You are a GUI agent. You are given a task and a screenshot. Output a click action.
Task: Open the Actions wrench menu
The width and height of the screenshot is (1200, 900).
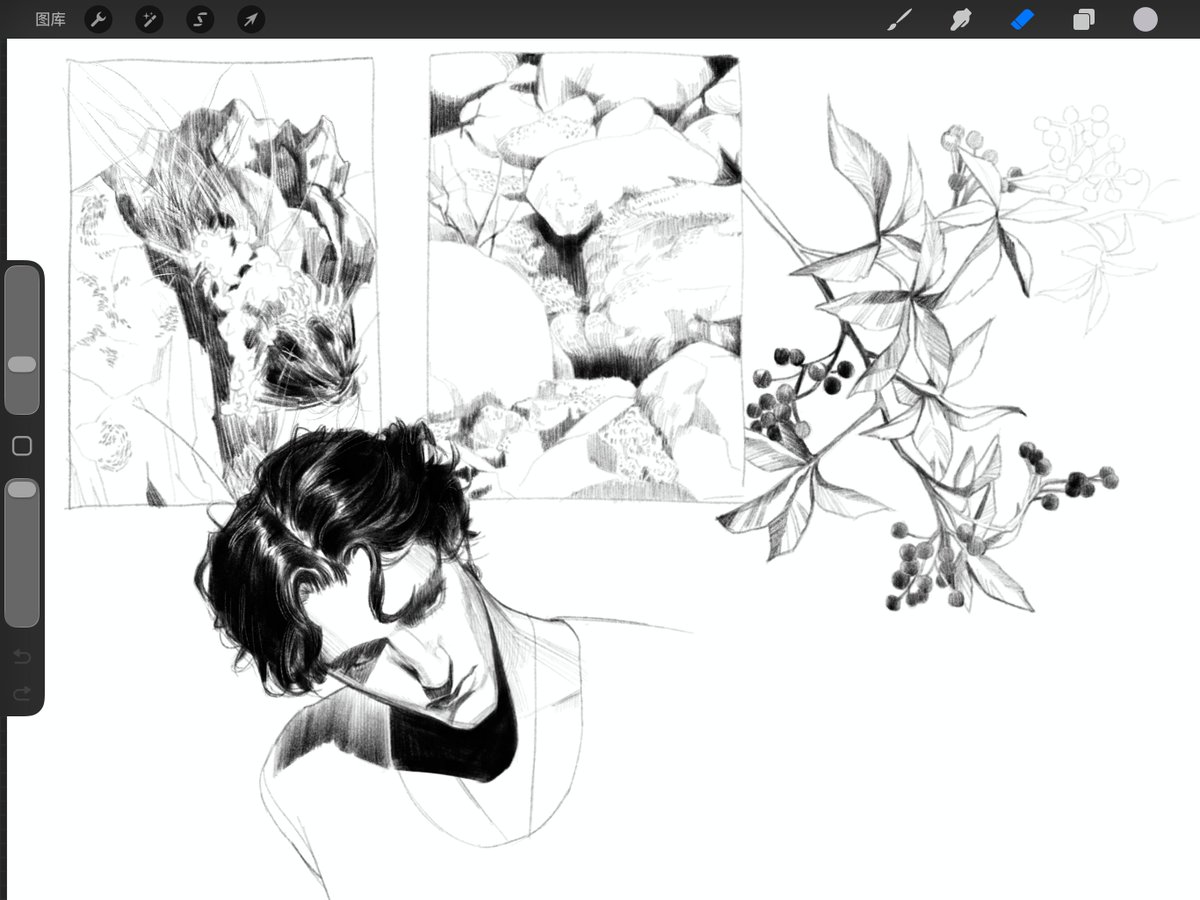(x=98, y=19)
